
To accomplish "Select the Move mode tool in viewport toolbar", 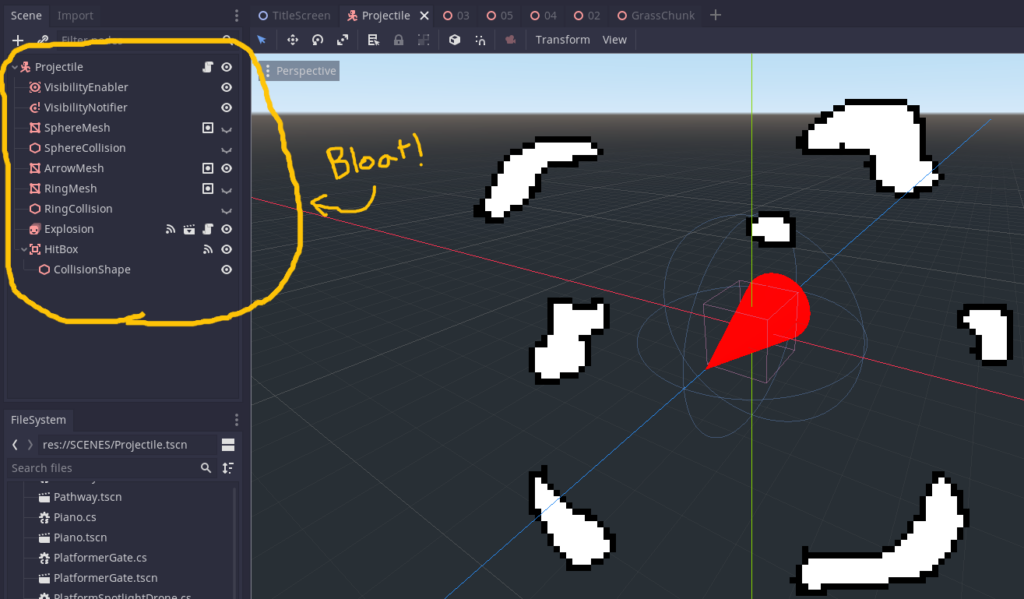I will point(293,40).
